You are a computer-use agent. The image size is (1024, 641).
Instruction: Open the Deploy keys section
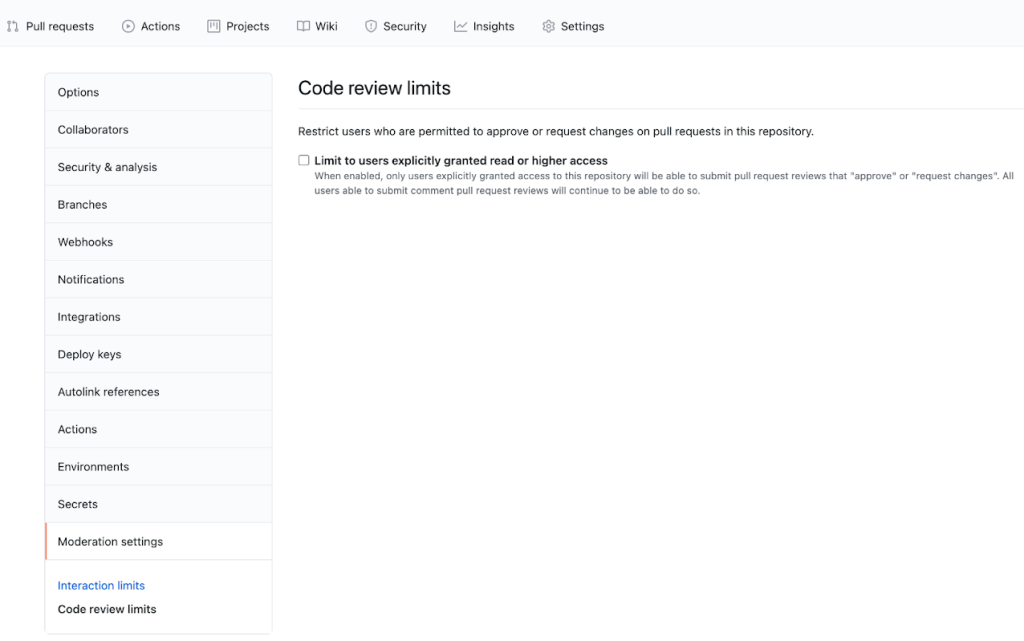pyautogui.click(x=89, y=353)
